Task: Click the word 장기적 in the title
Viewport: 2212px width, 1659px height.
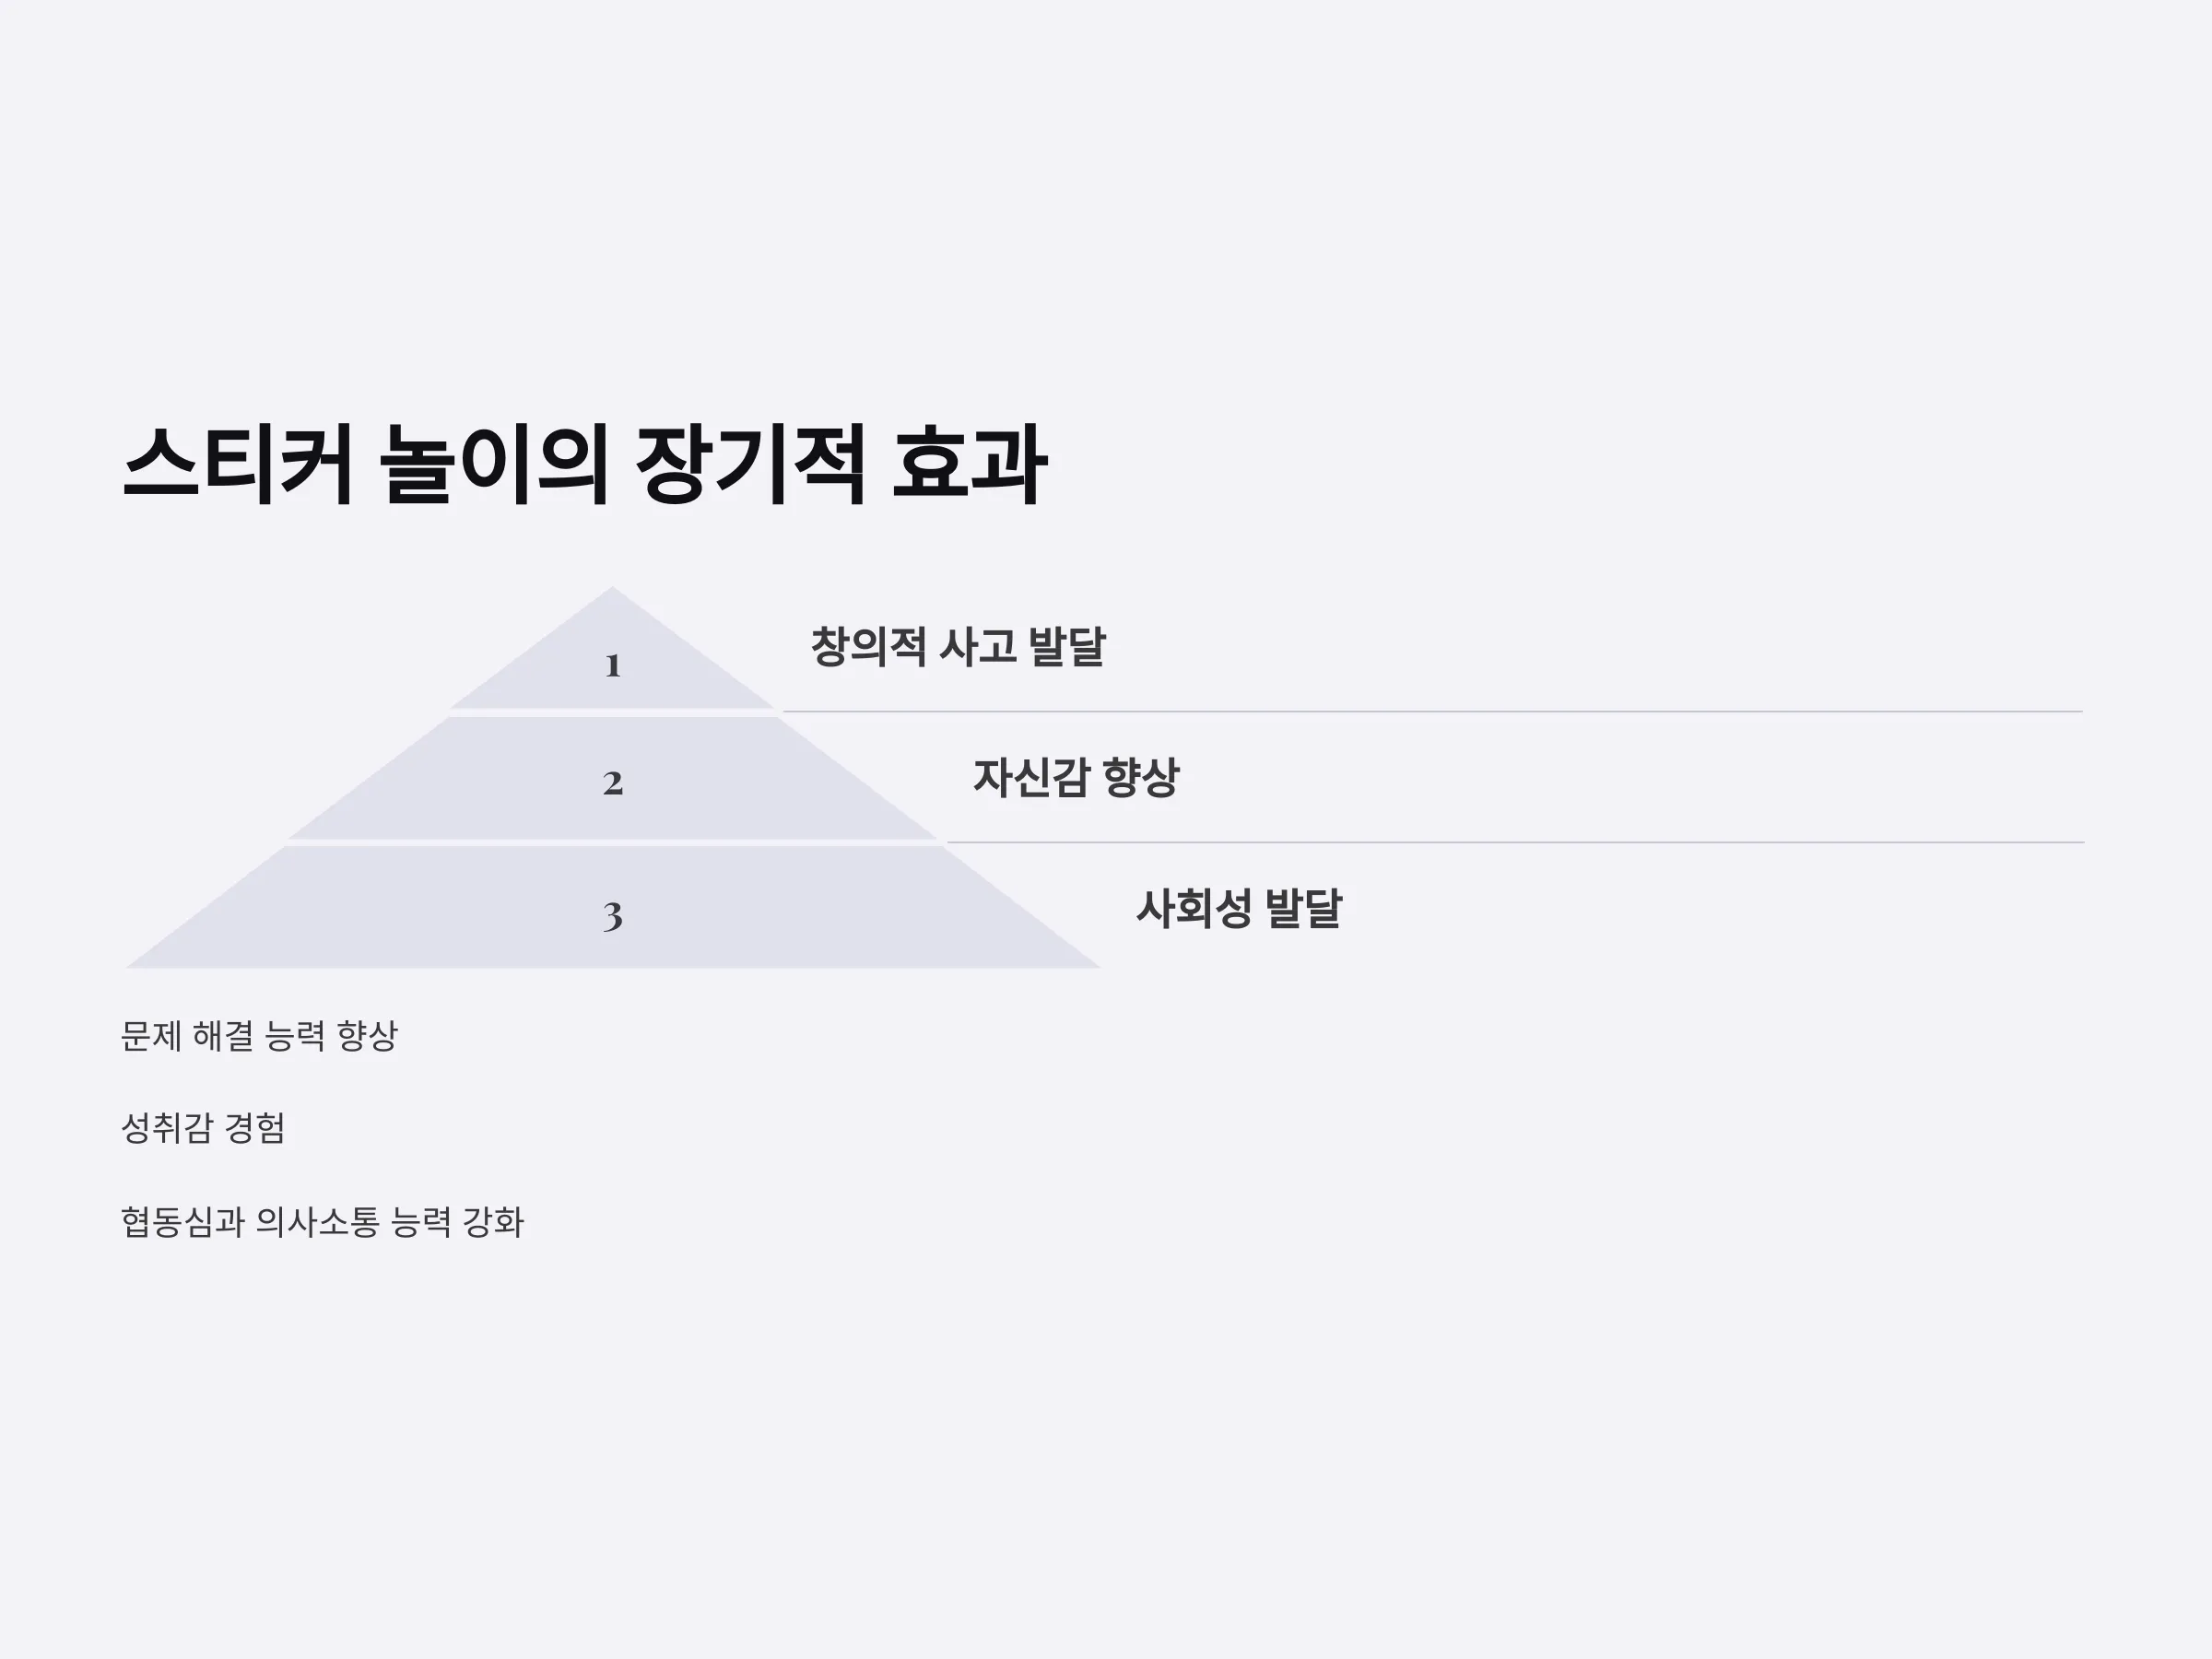Action: point(749,465)
